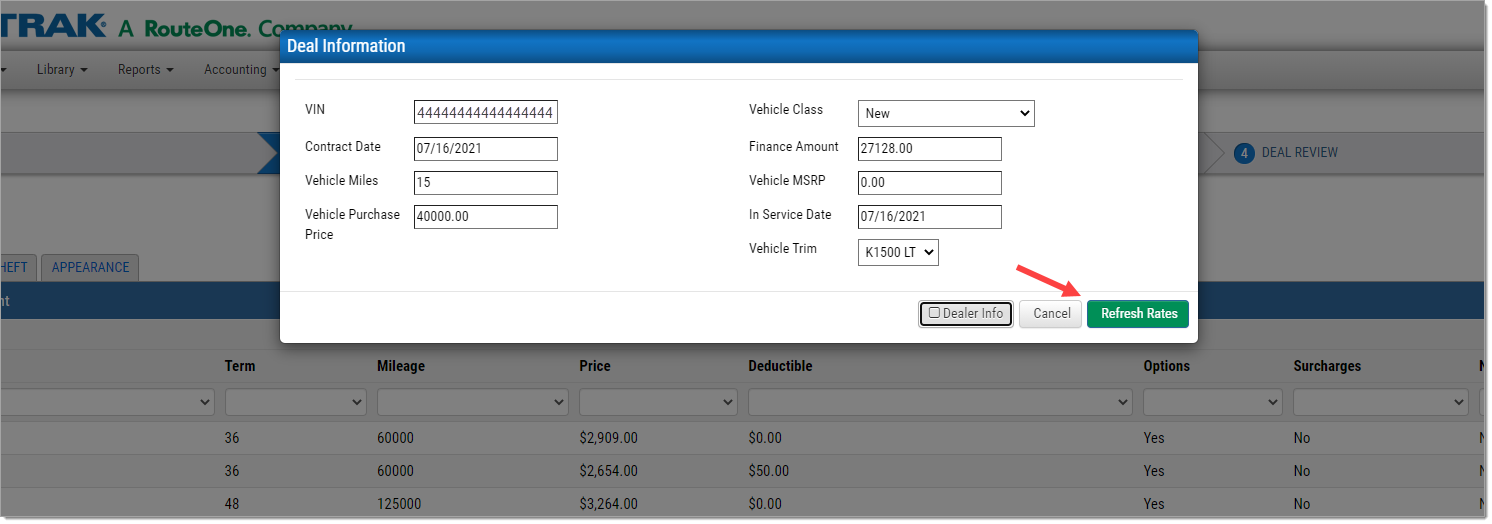Viewport: 1492px width, 524px height.
Task: Click the RouteOne Company logo
Action: pyautogui.click(x=235, y=28)
